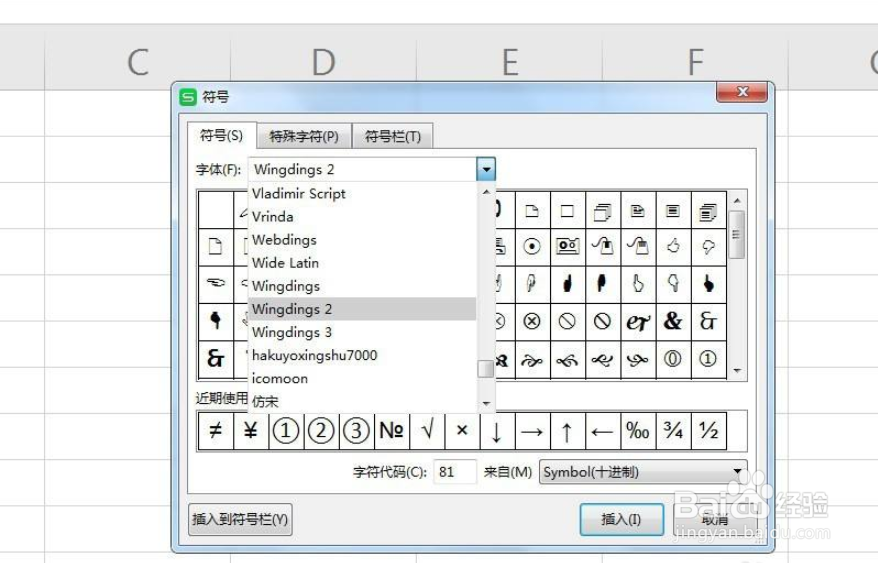
Task: Select the × multiplication symbol
Action: 462,431
